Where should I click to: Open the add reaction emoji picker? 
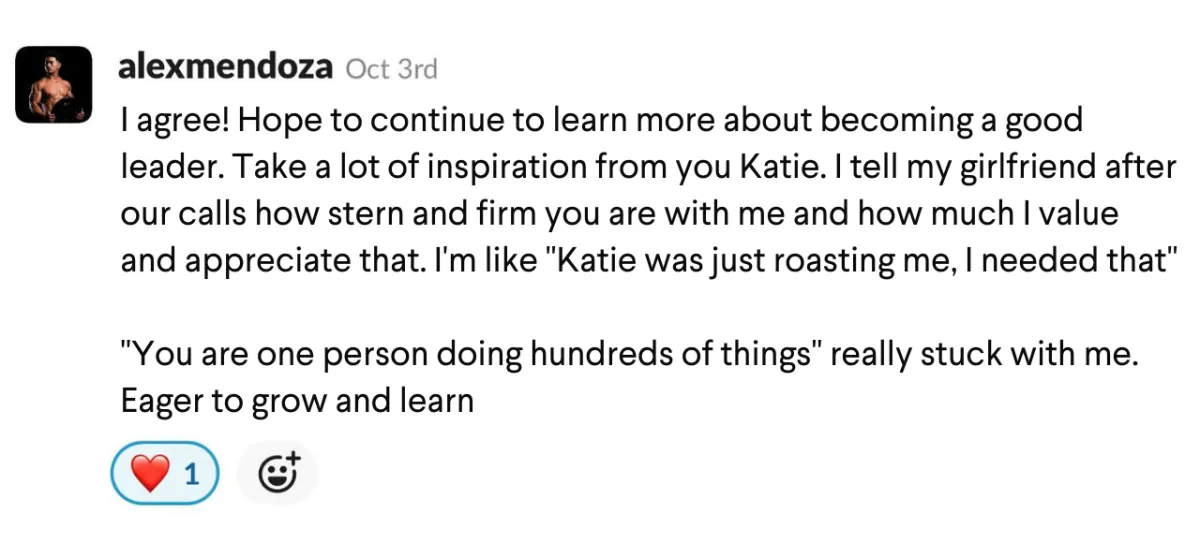point(277,472)
